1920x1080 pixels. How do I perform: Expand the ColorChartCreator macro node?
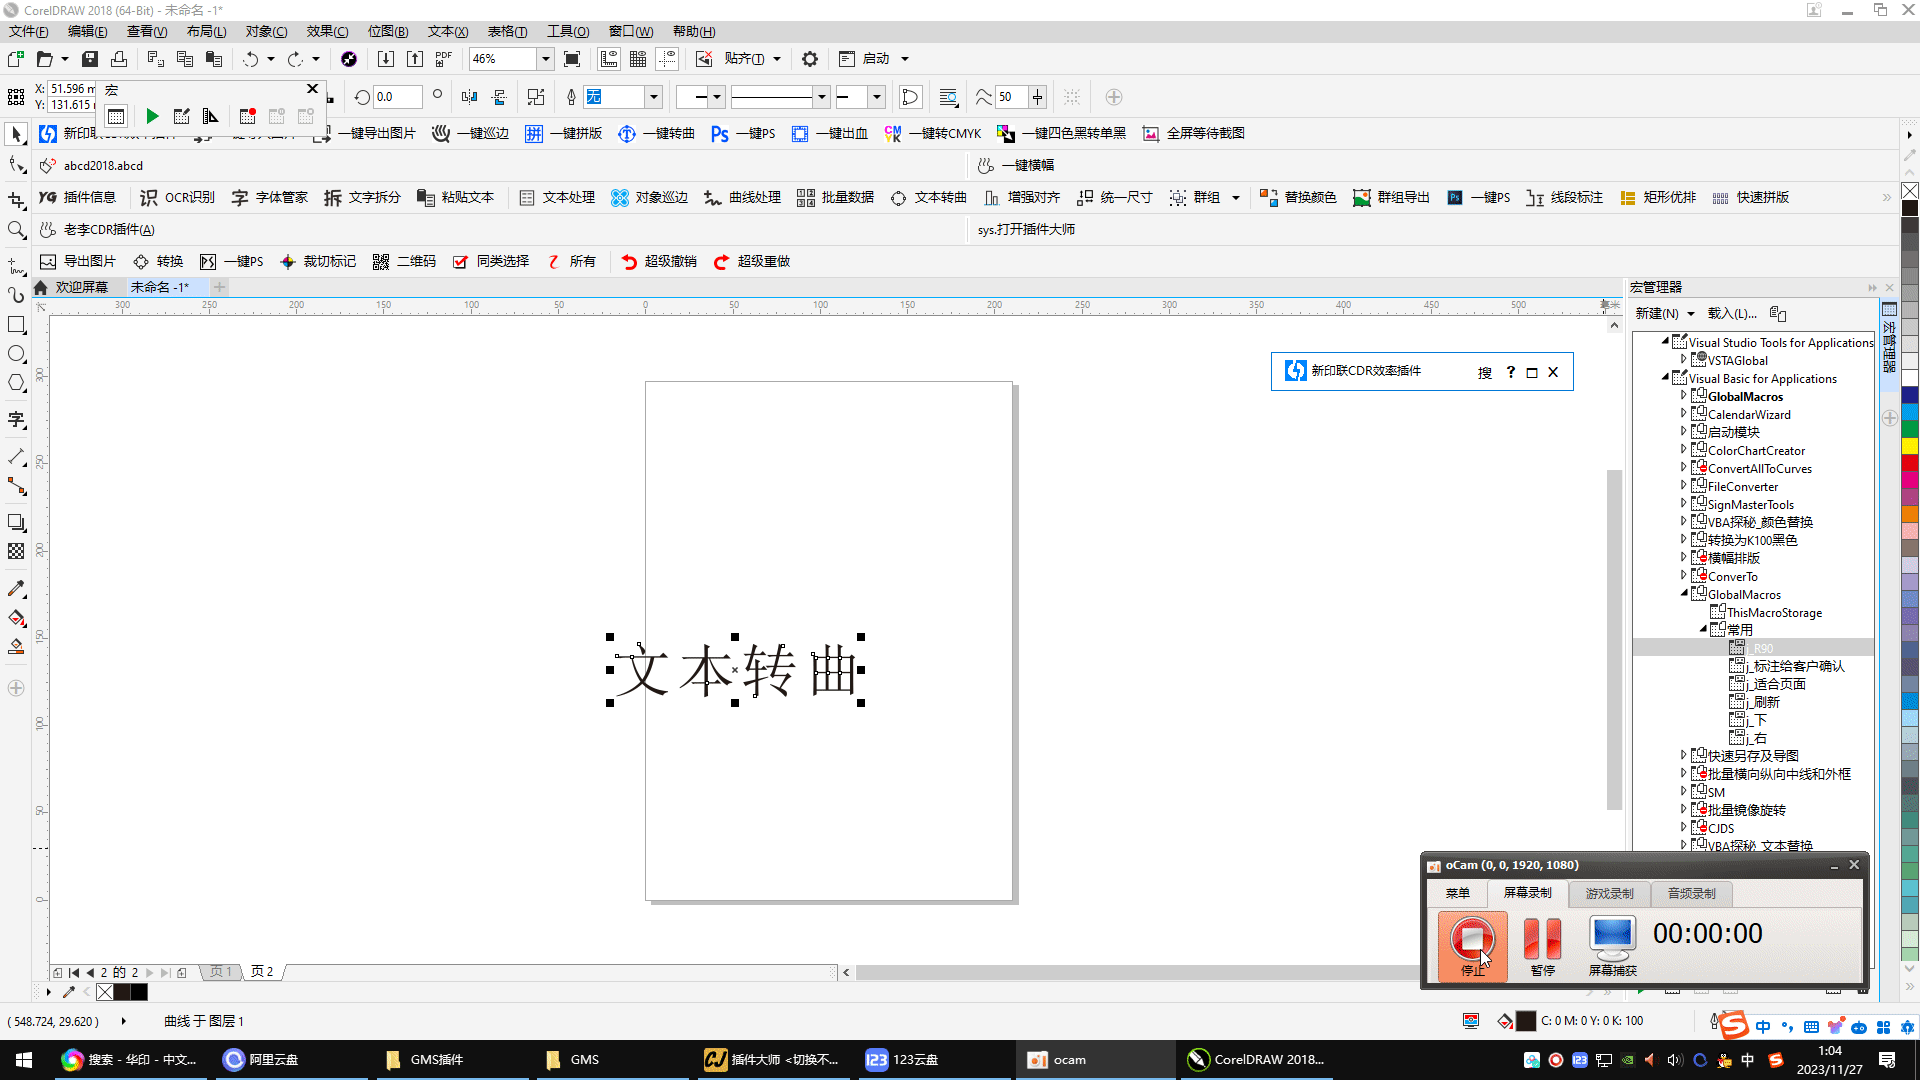[x=1684, y=450]
